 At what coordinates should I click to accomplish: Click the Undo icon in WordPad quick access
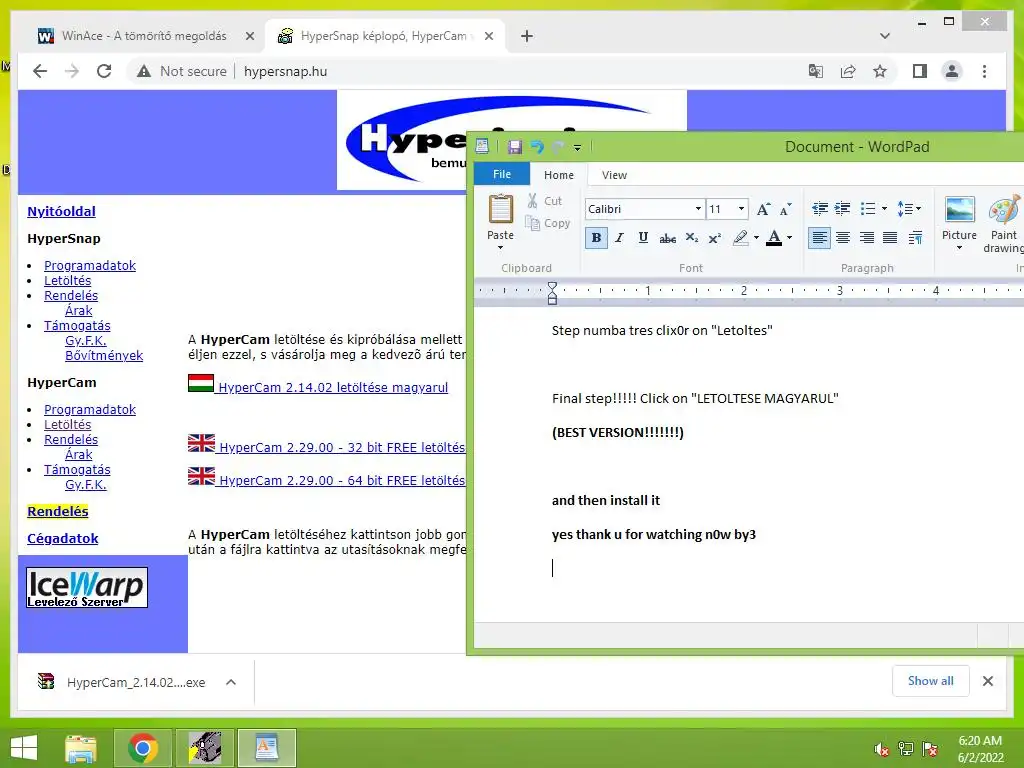coord(537,147)
